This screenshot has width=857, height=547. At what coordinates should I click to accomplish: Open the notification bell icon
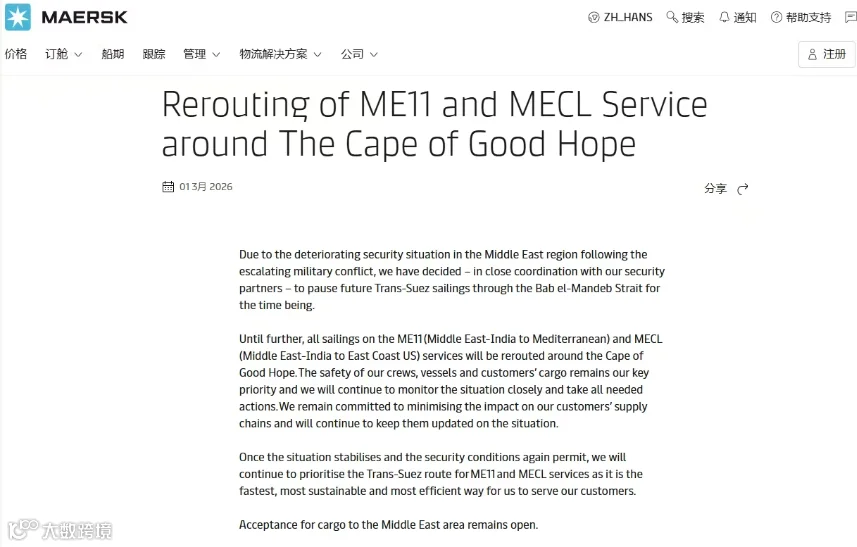(724, 17)
